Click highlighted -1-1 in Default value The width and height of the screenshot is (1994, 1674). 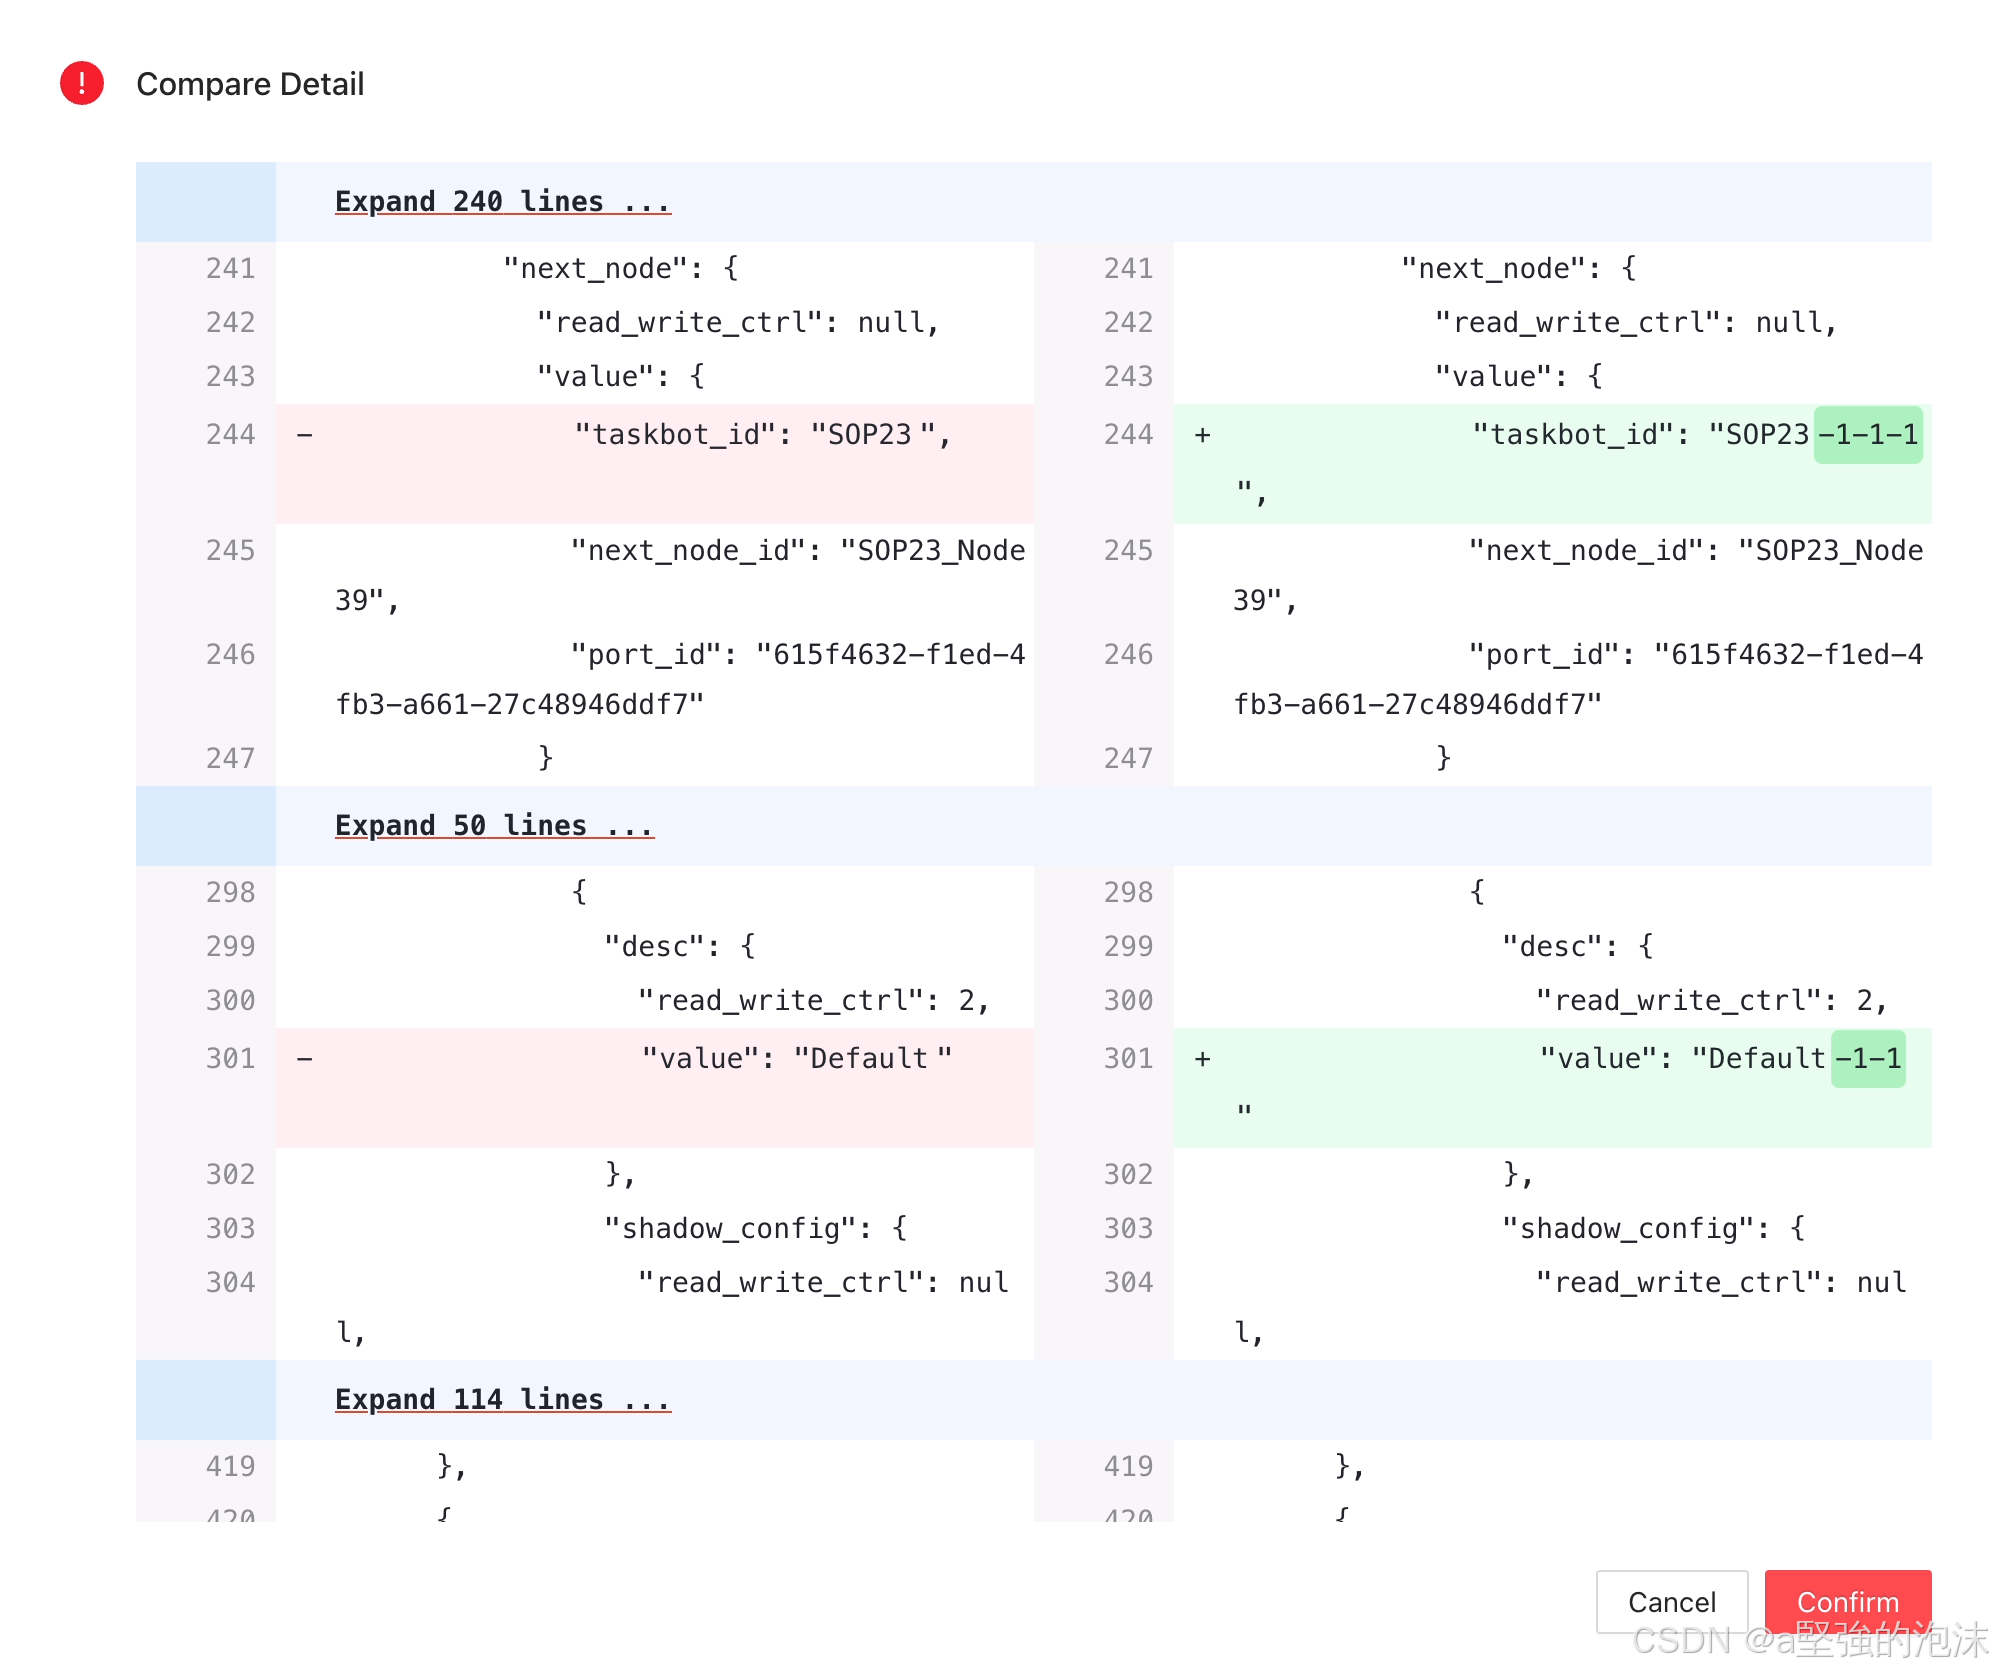1867,1059
